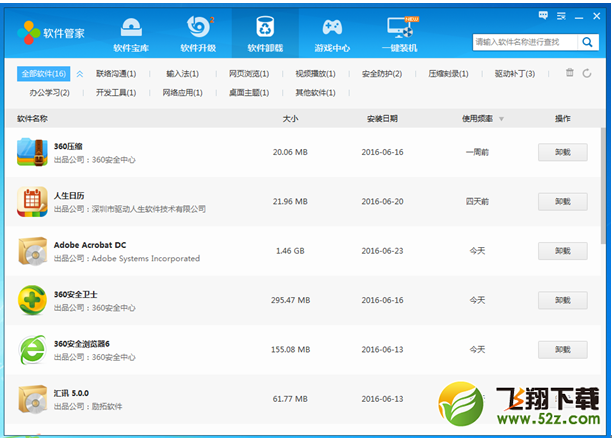Viewport: 612px width, 438px height.
Task: Filter by 其他软件(1) category
Action: (x=315, y=93)
